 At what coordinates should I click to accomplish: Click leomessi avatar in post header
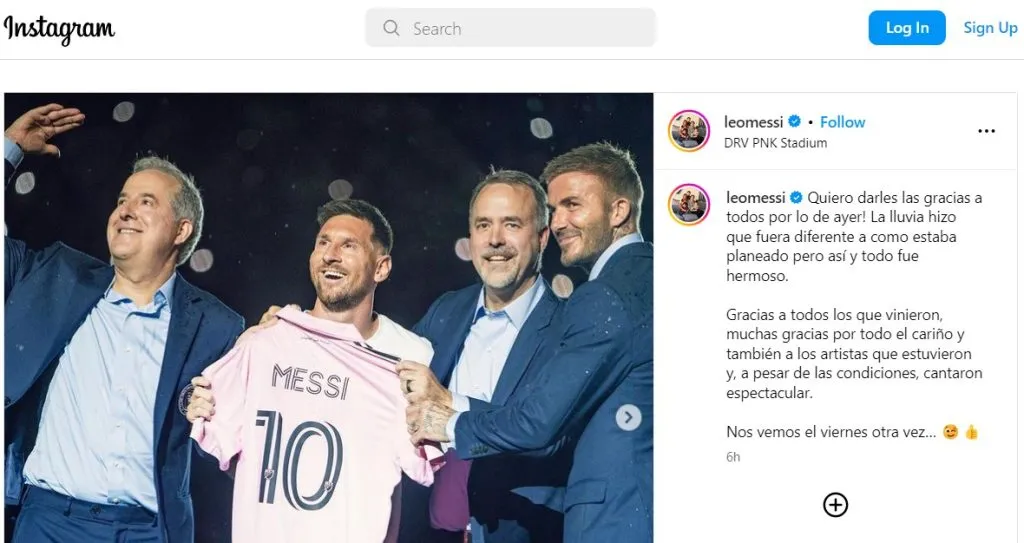click(x=689, y=131)
